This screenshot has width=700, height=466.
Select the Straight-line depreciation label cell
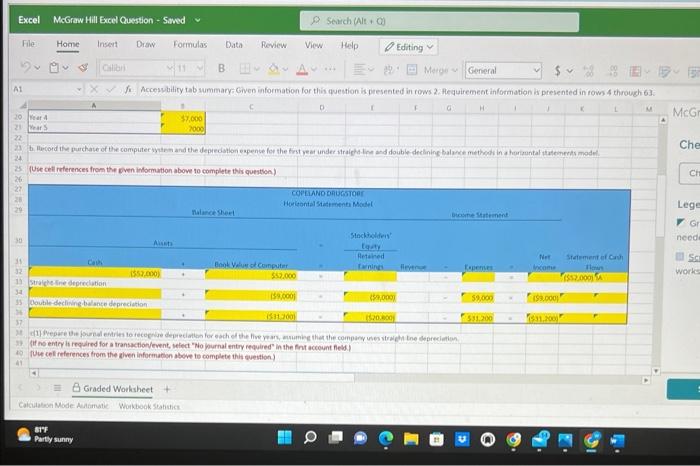click(95, 283)
